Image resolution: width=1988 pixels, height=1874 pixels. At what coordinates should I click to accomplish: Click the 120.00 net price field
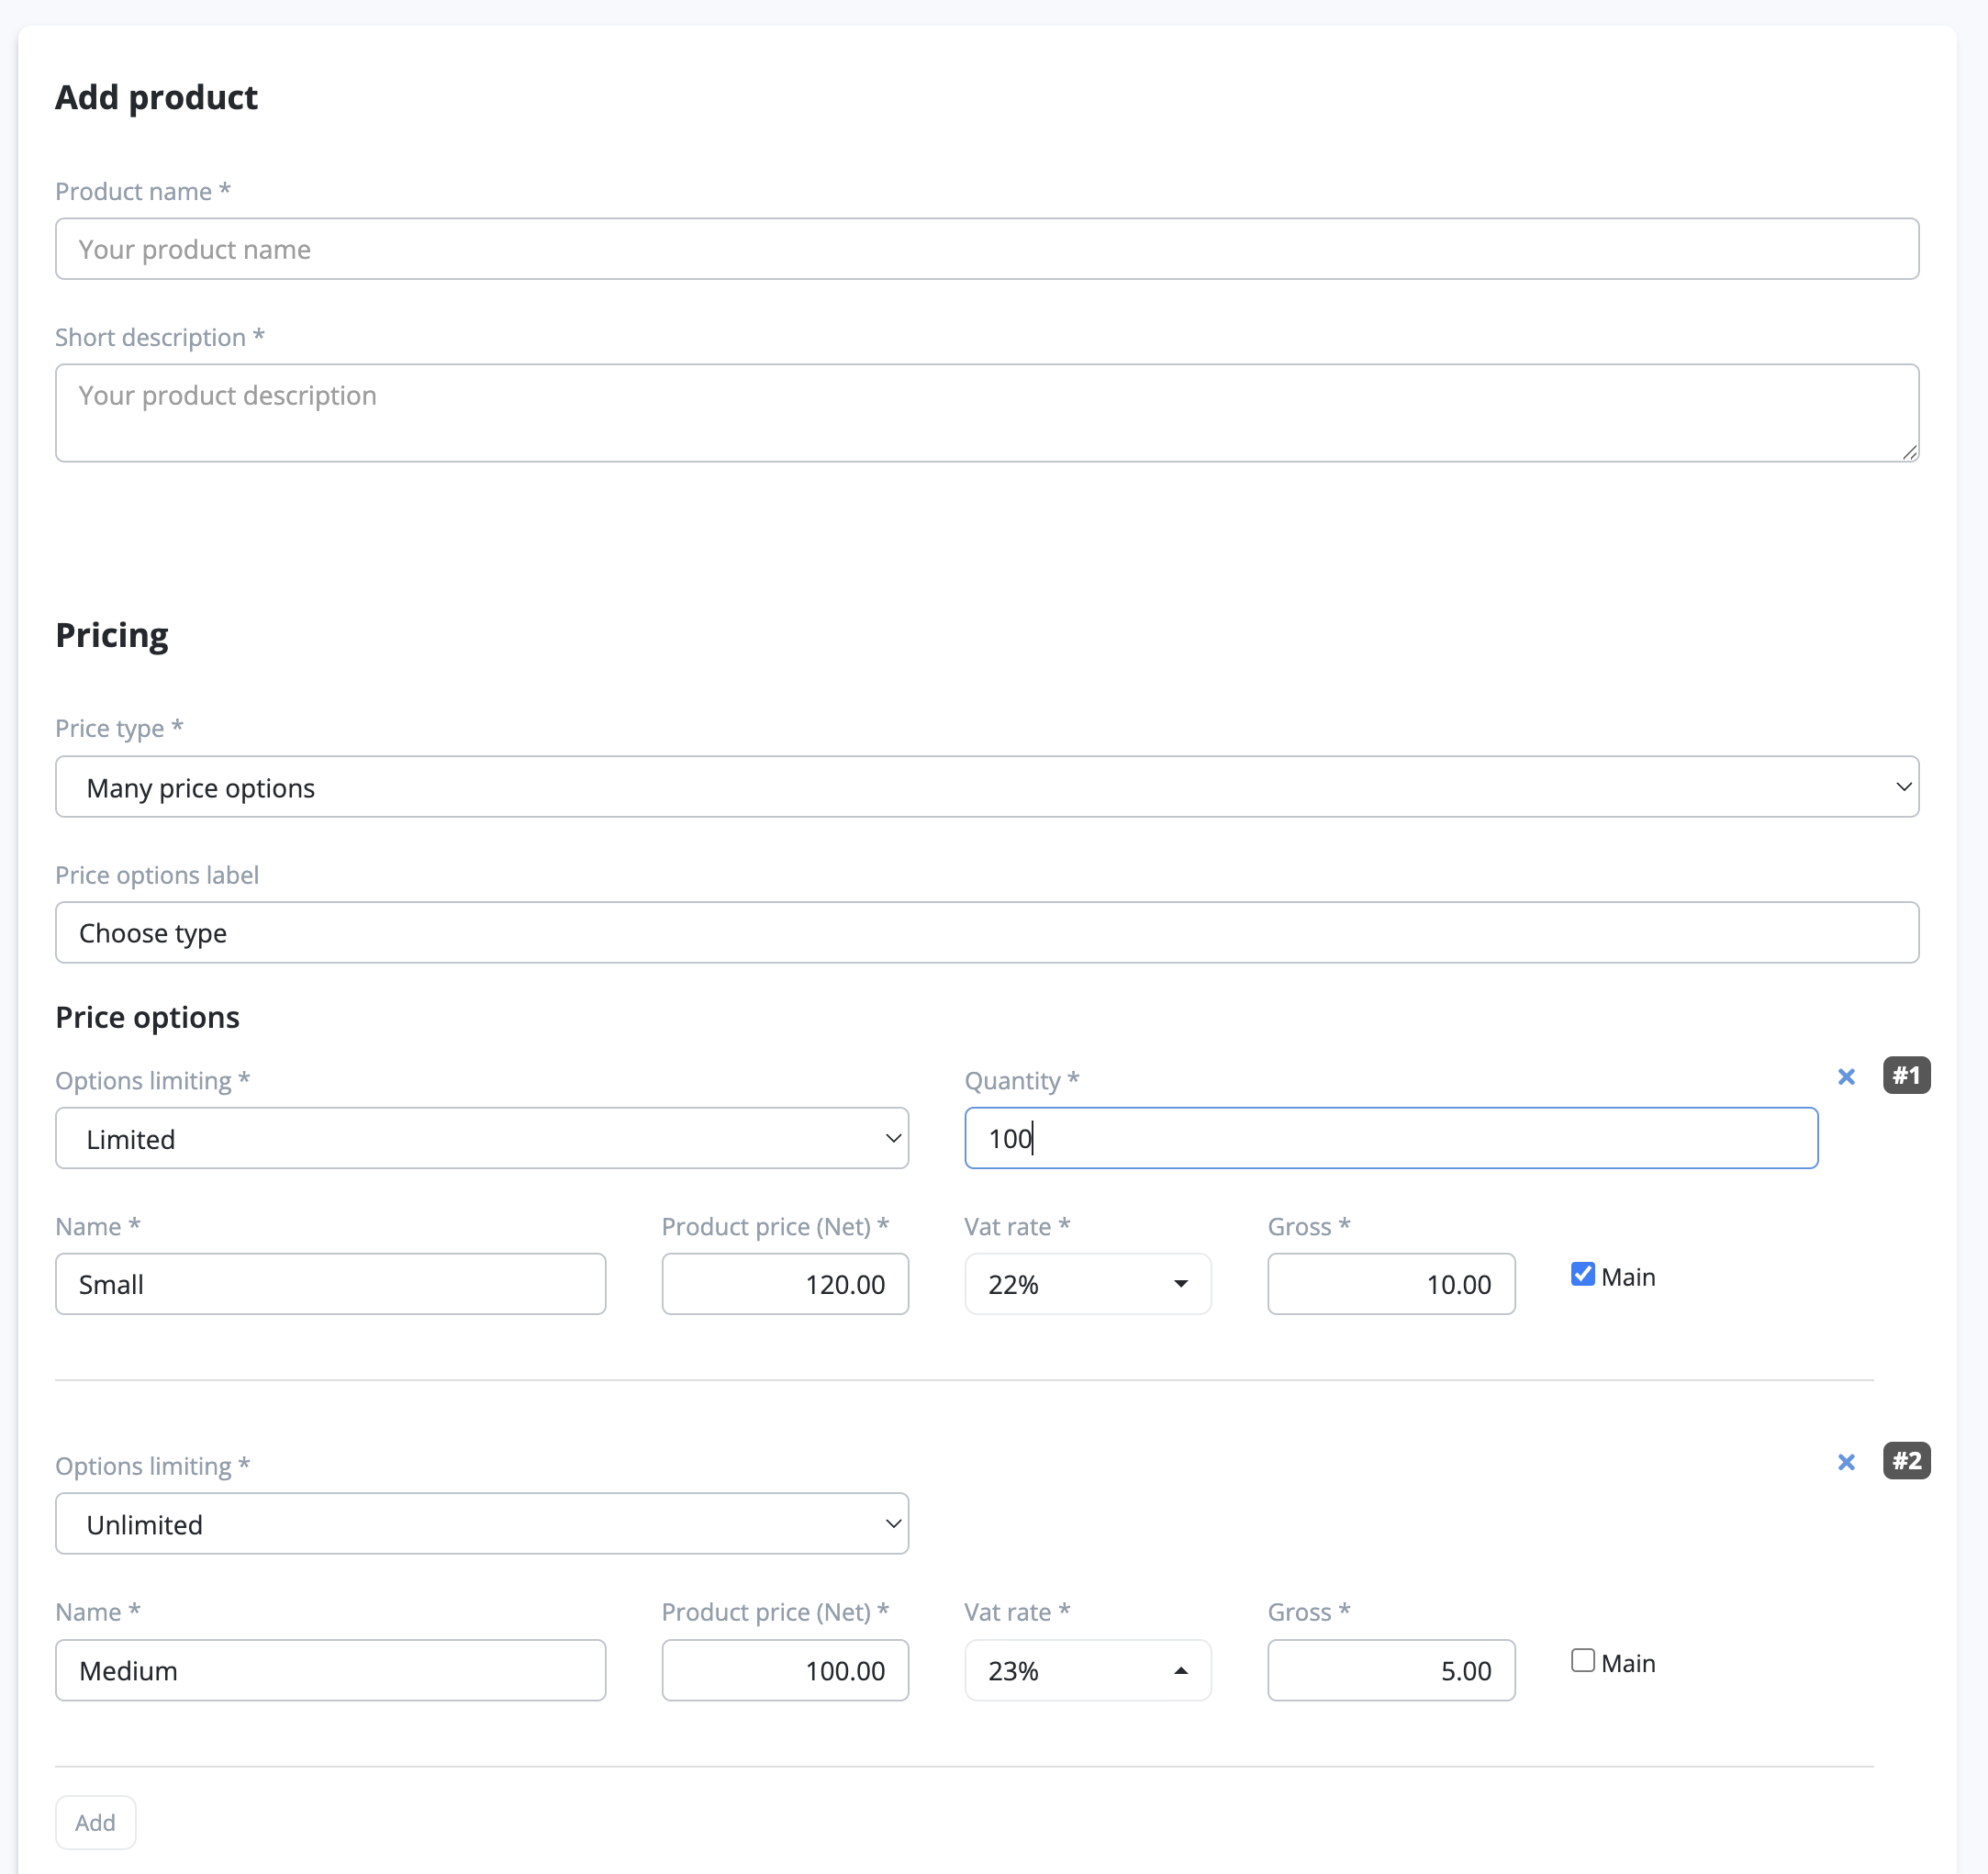784,1284
